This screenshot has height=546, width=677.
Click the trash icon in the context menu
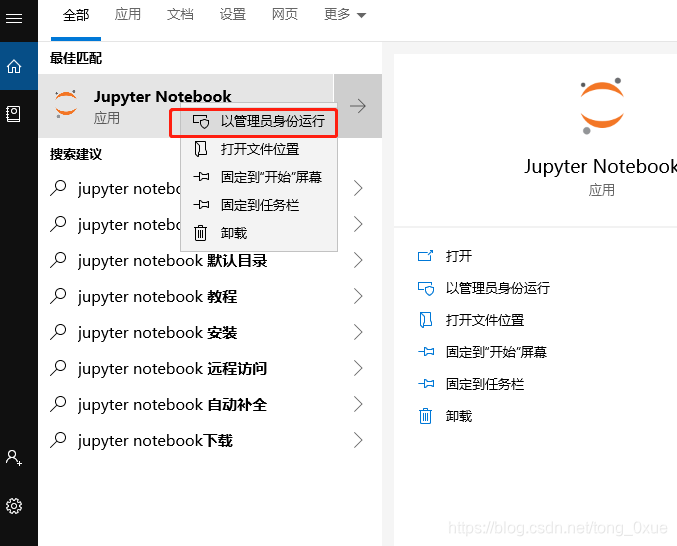[200, 233]
